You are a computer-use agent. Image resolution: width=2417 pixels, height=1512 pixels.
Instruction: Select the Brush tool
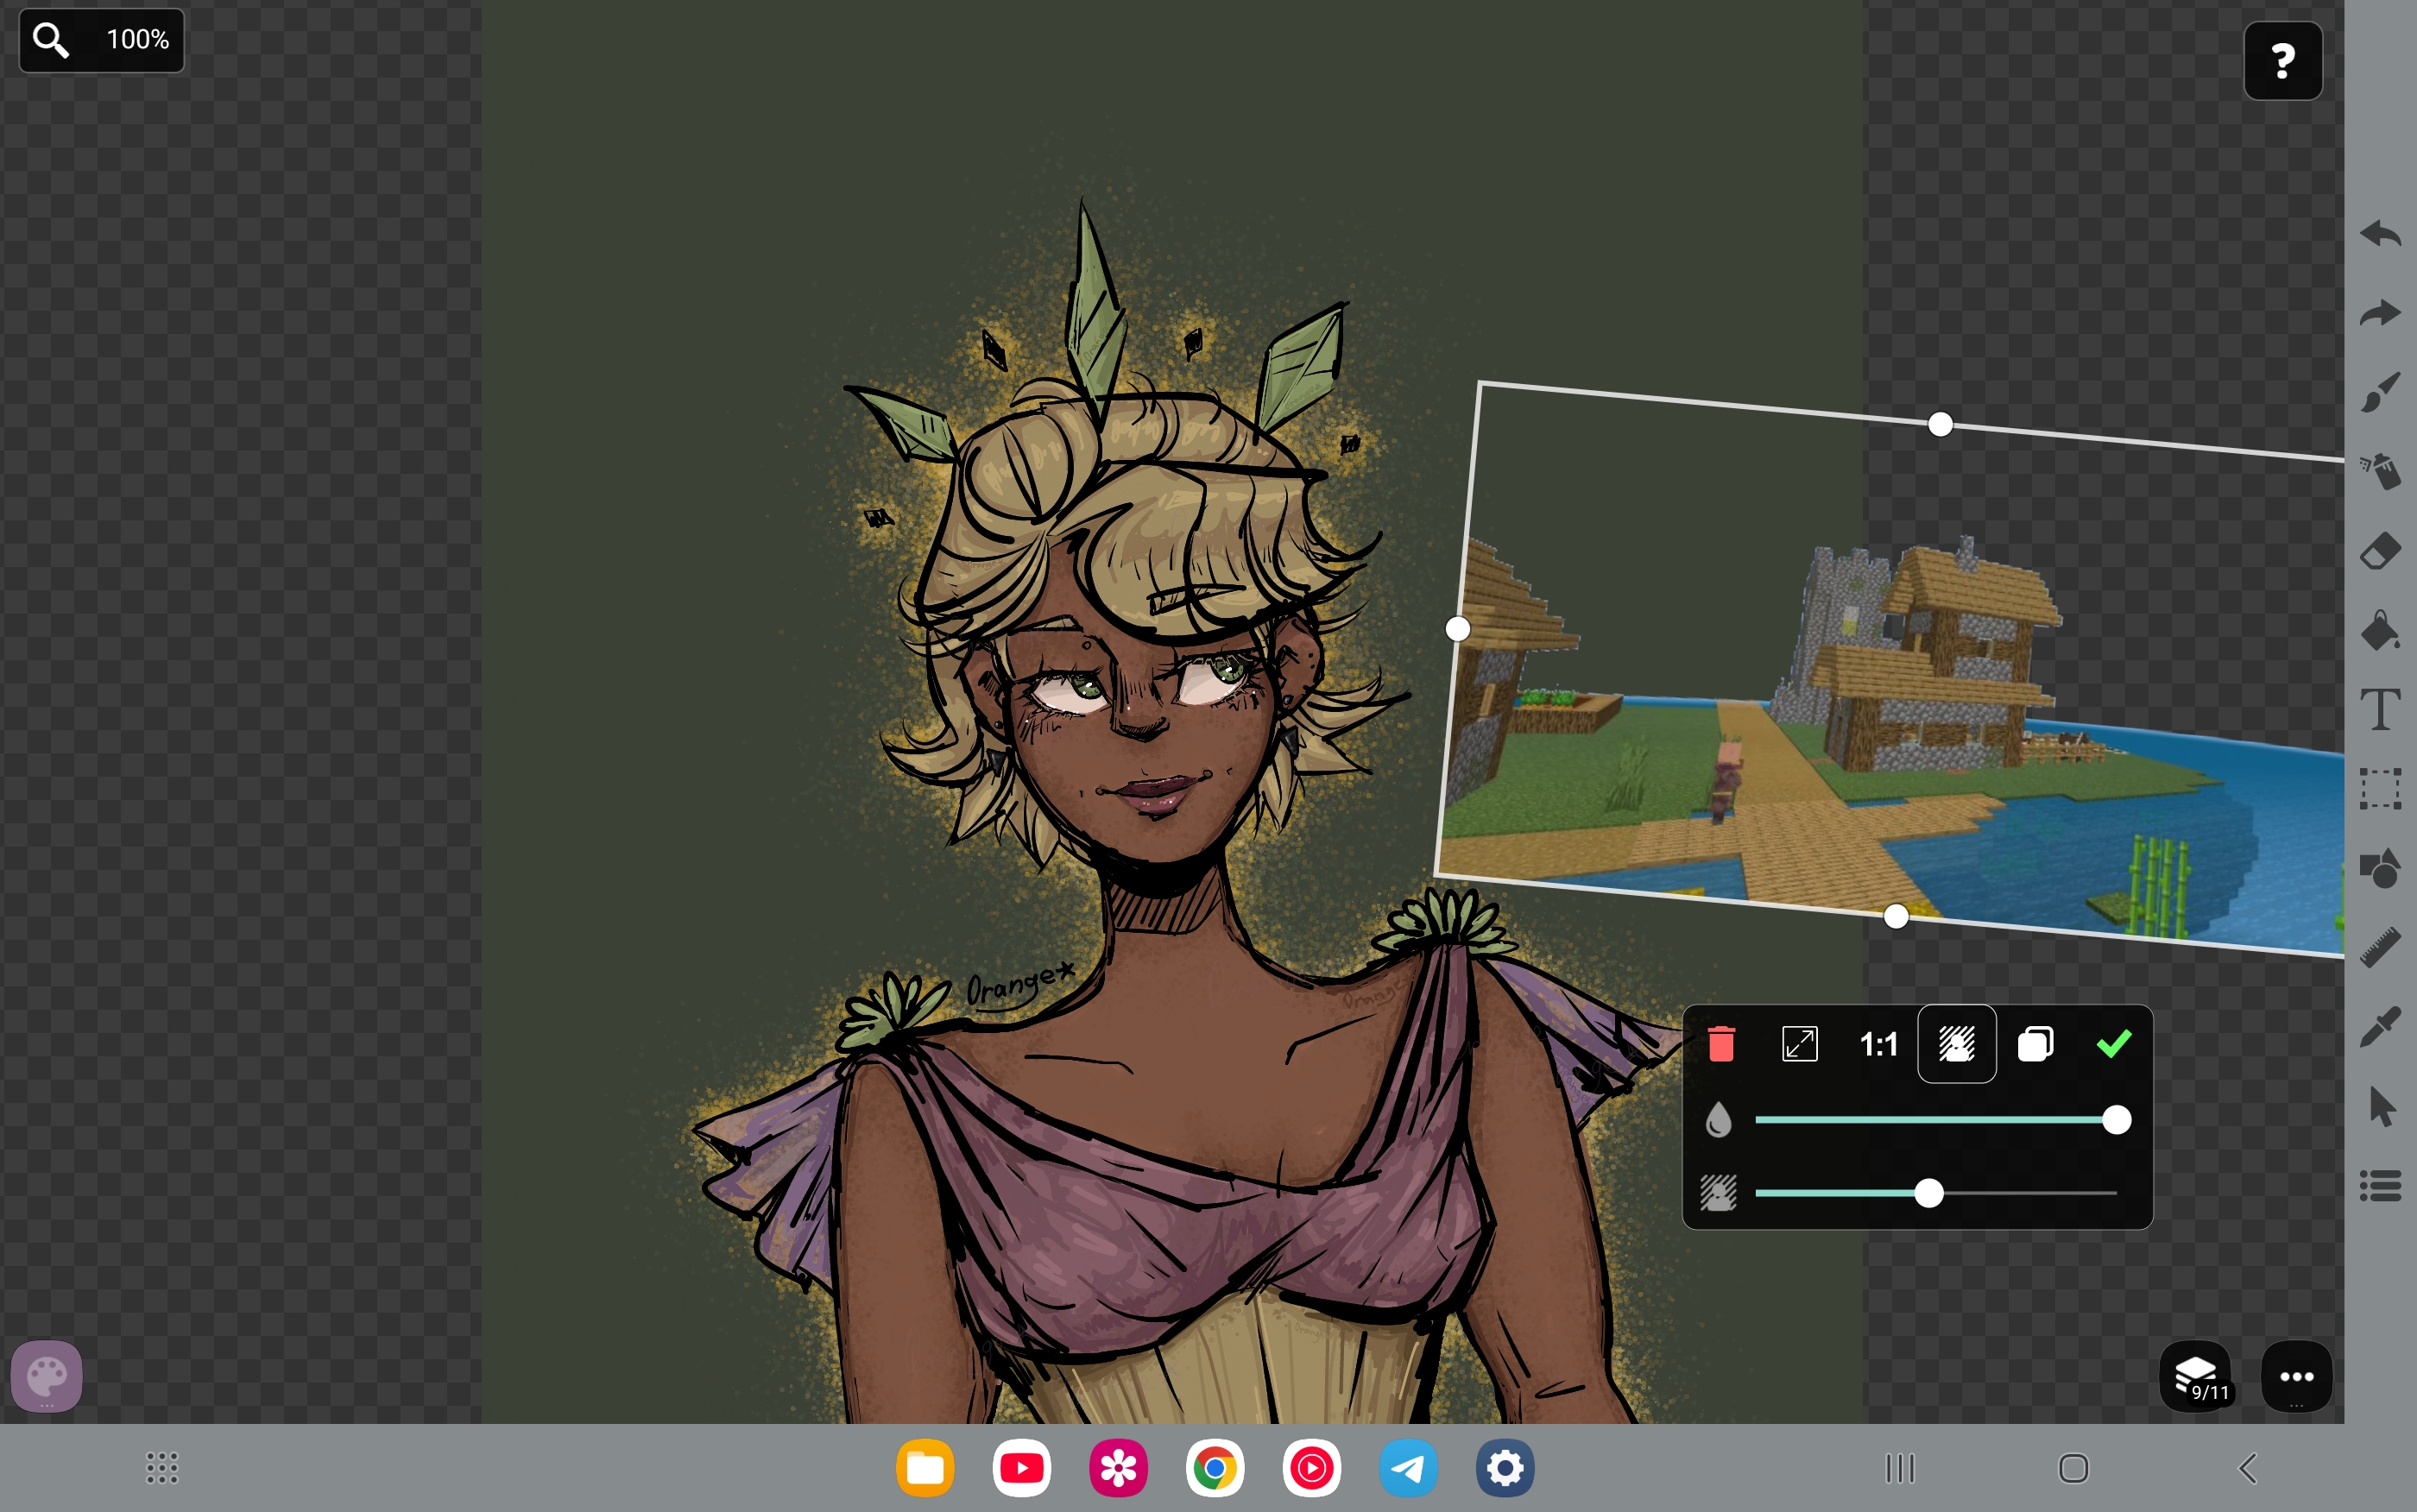coord(2380,392)
